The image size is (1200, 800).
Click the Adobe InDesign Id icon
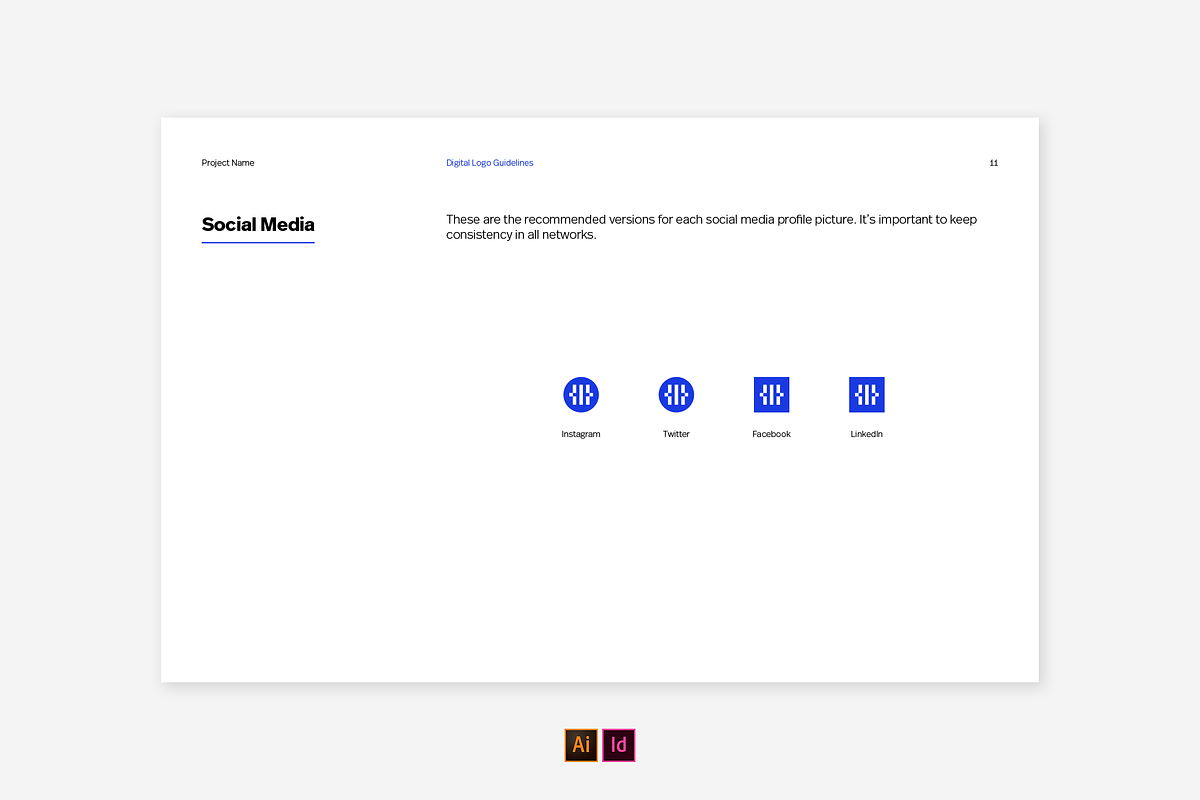coord(619,745)
